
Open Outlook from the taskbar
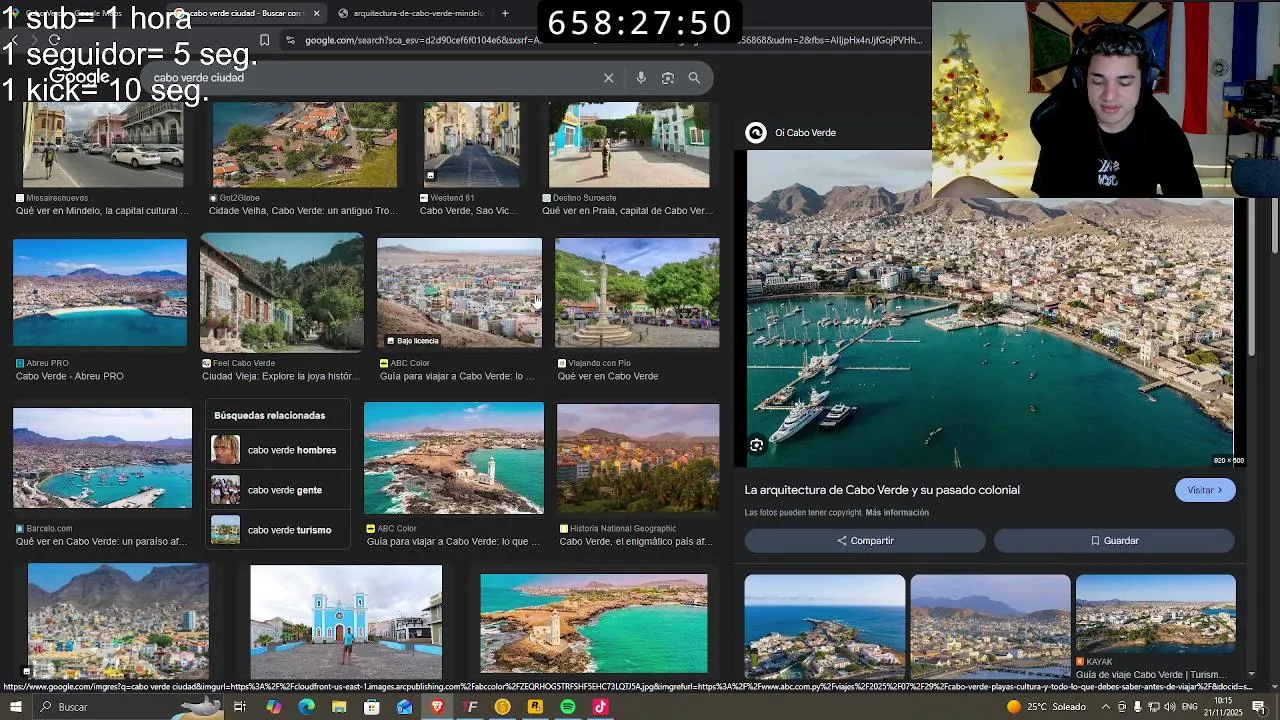click(x=404, y=707)
